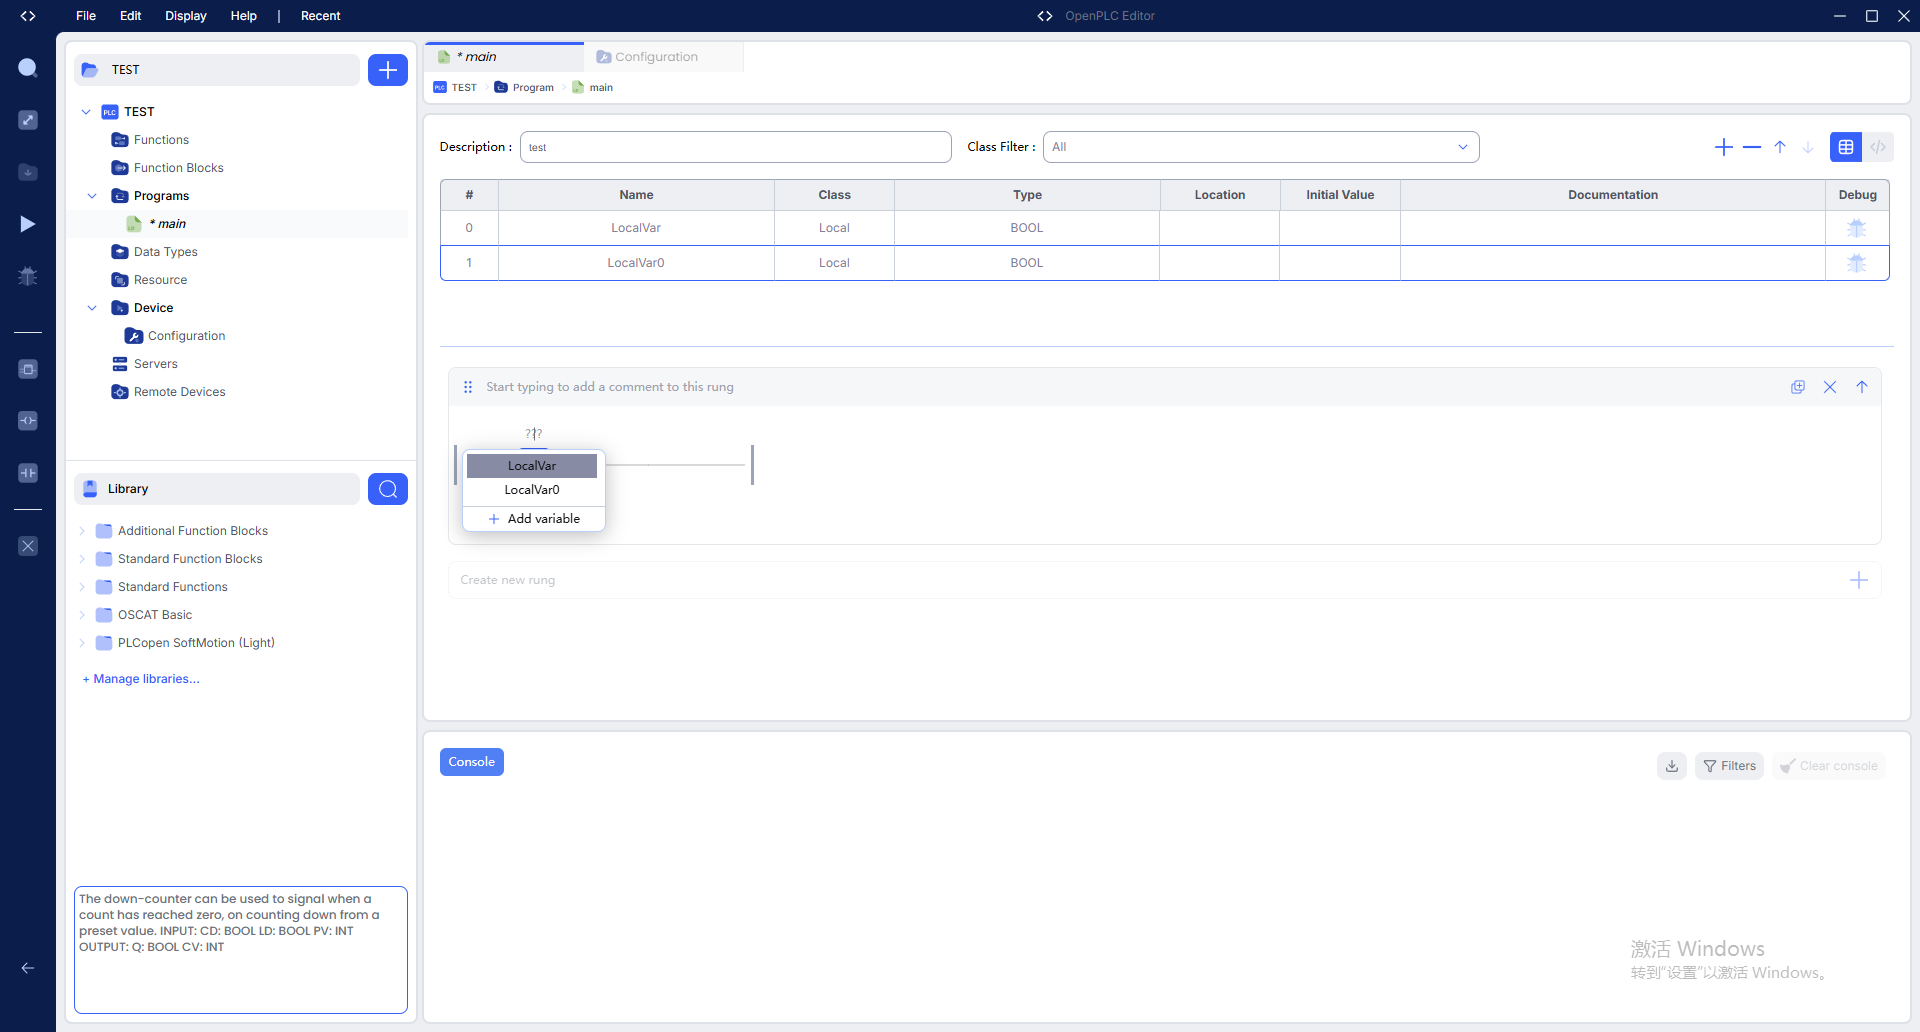
Task: Open the debugger bug icon in the left sidebar
Action: (x=28, y=276)
